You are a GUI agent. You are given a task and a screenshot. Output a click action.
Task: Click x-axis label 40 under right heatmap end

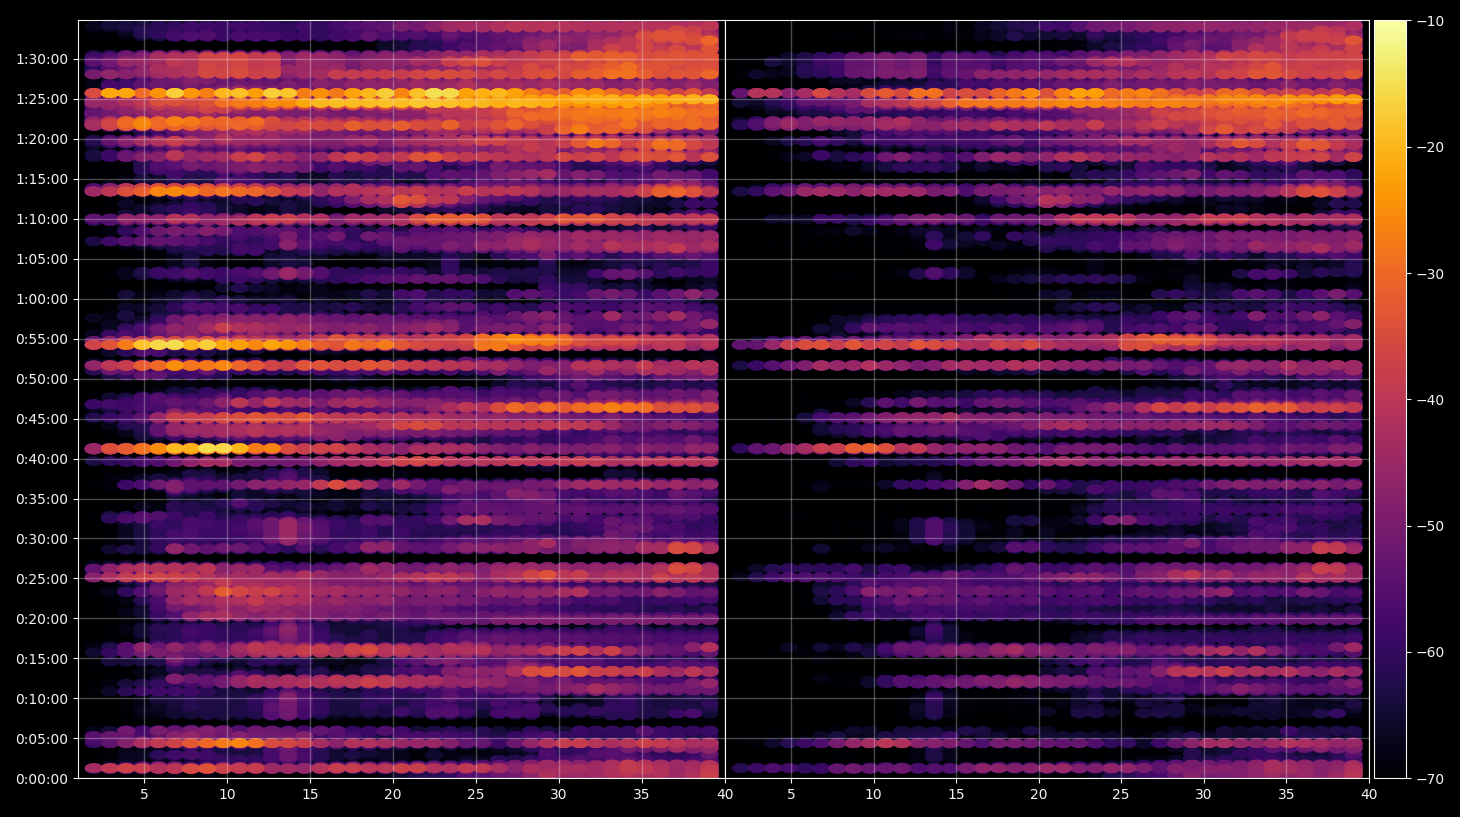pos(1369,795)
